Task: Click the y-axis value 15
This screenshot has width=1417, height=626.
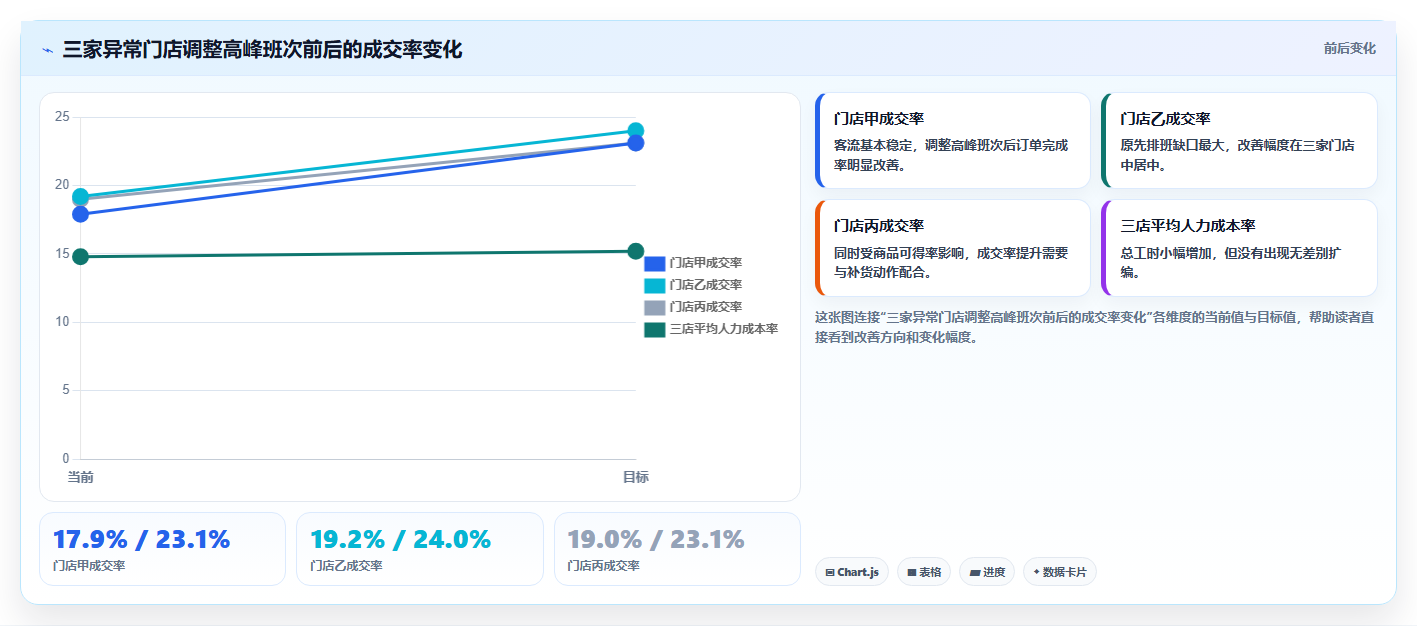Action: click(x=62, y=254)
